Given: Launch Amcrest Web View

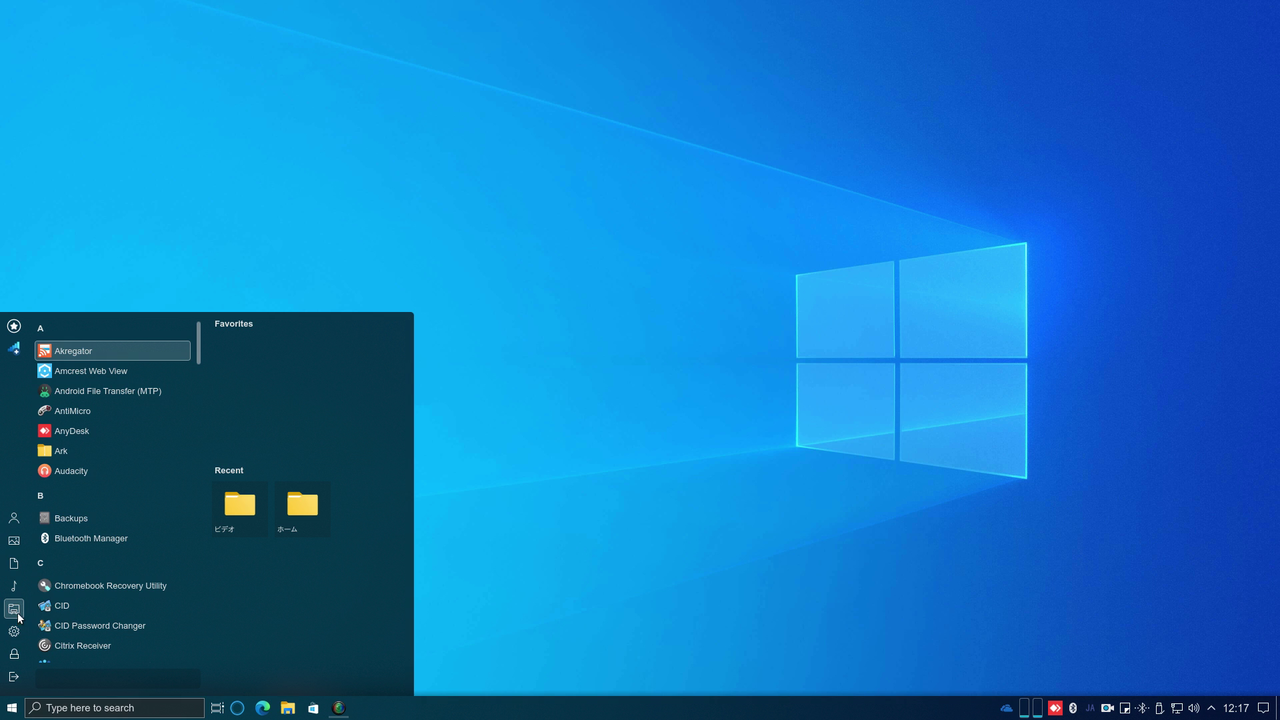Looking at the screenshot, I should (112, 371).
